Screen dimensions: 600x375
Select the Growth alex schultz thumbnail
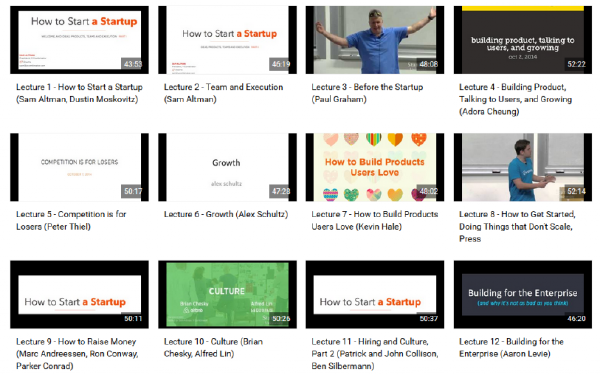click(x=227, y=167)
